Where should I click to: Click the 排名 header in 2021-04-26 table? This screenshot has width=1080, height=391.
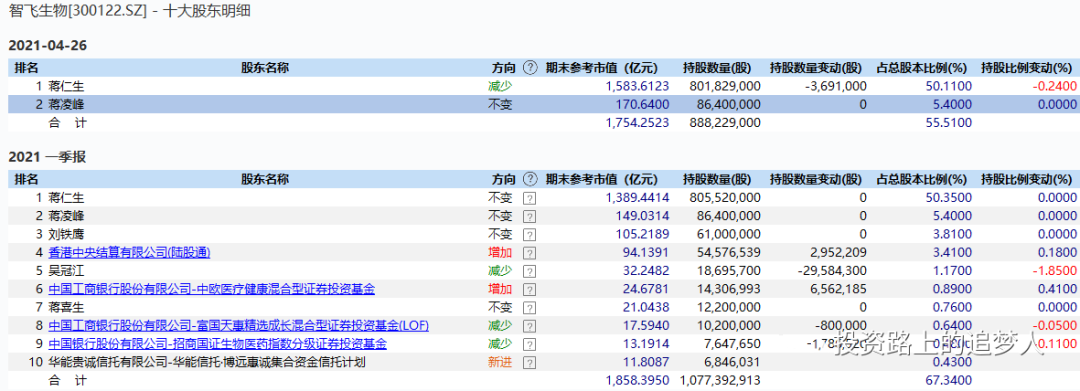(x=26, y=67)
